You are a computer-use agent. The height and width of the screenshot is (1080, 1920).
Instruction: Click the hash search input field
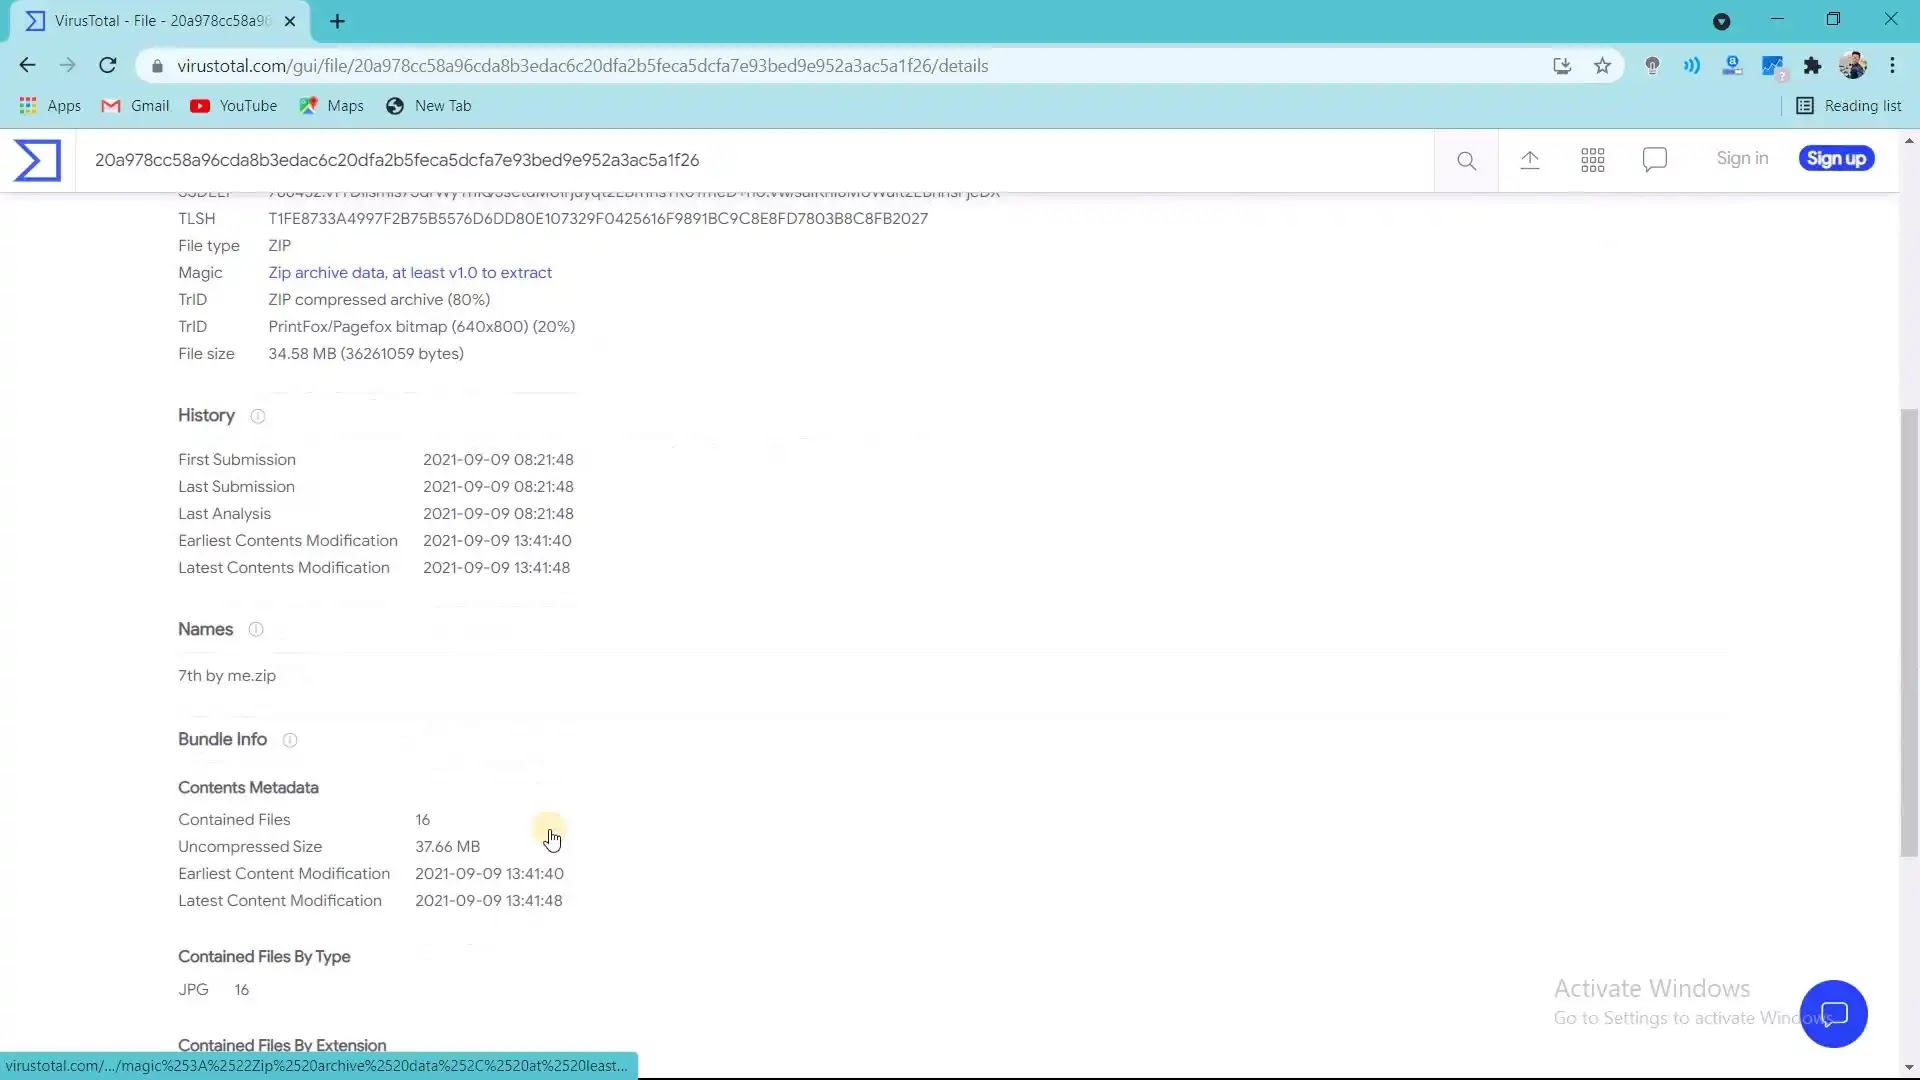[760, 160]
